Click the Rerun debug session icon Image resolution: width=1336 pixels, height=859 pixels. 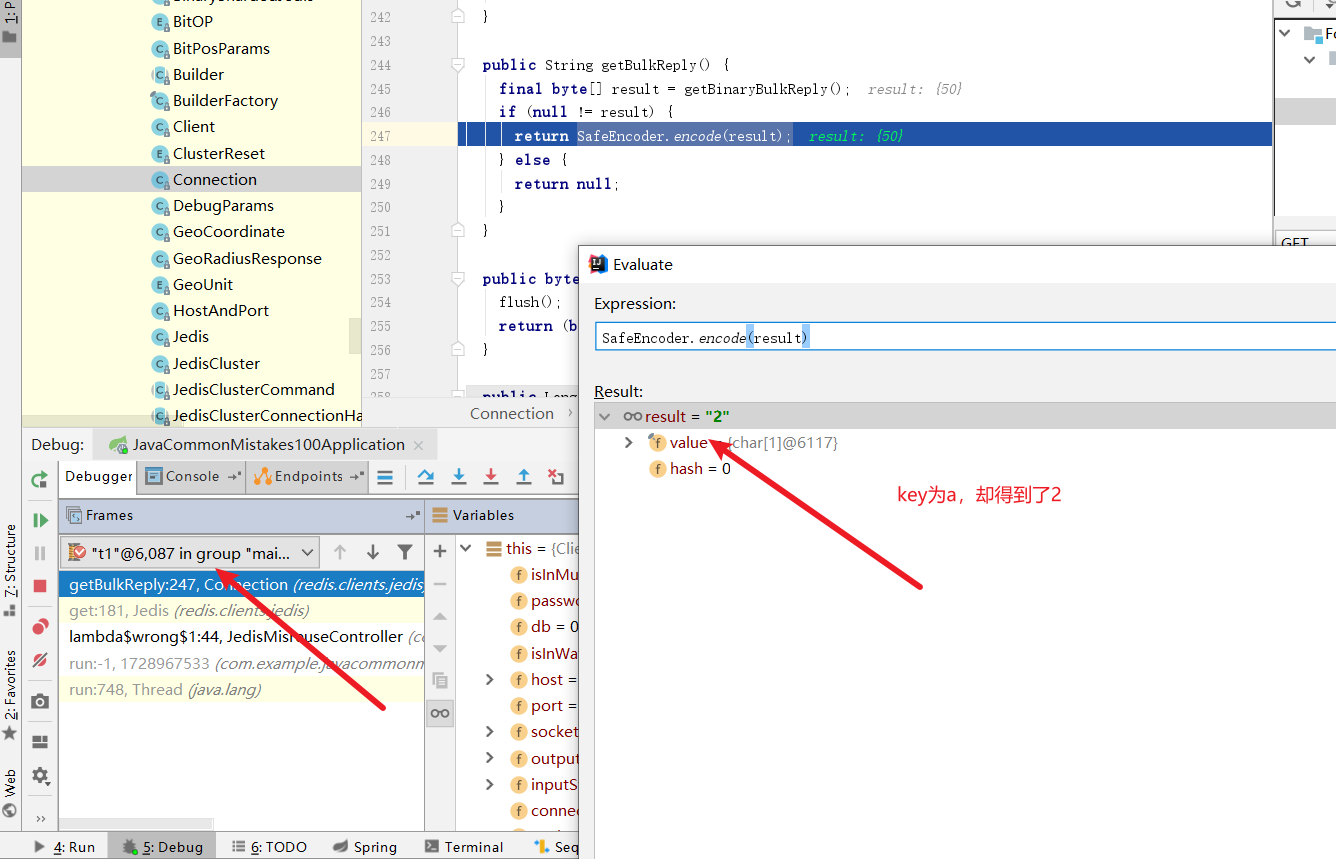pyautogui.click(x=40, y=479)
